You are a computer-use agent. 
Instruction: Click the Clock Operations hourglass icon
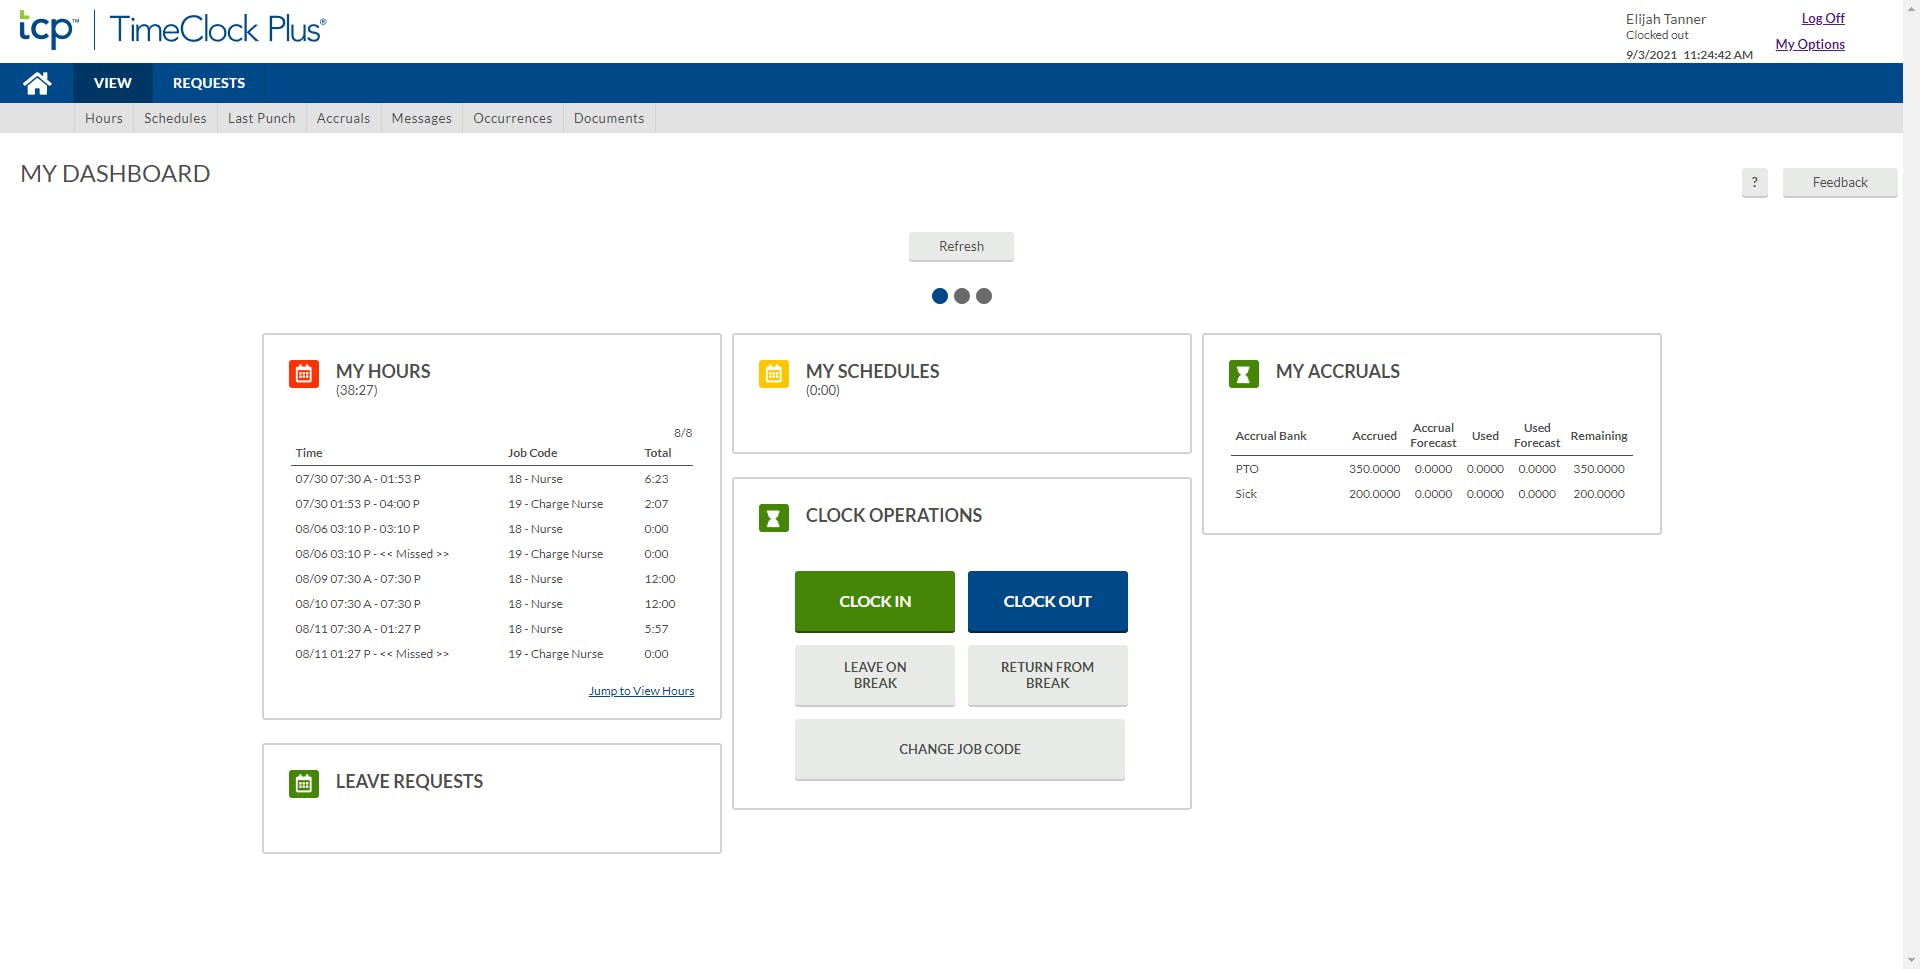coord(773,518)
